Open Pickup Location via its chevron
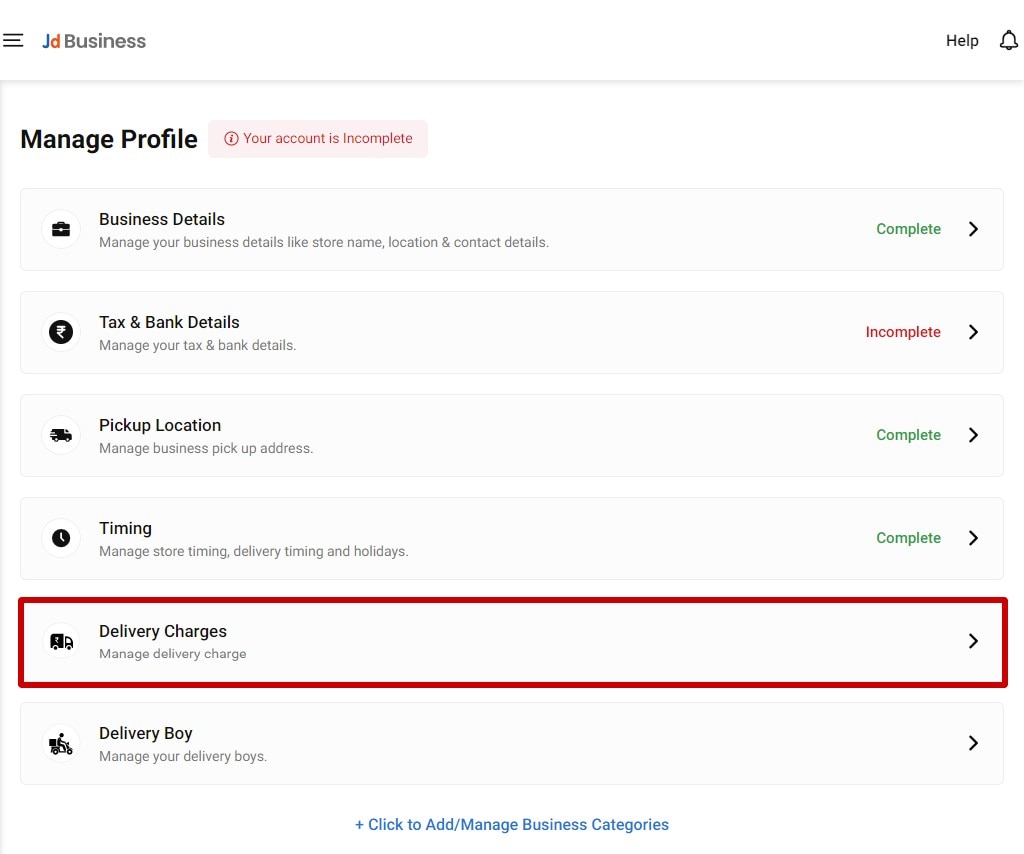 click(973, 435)
